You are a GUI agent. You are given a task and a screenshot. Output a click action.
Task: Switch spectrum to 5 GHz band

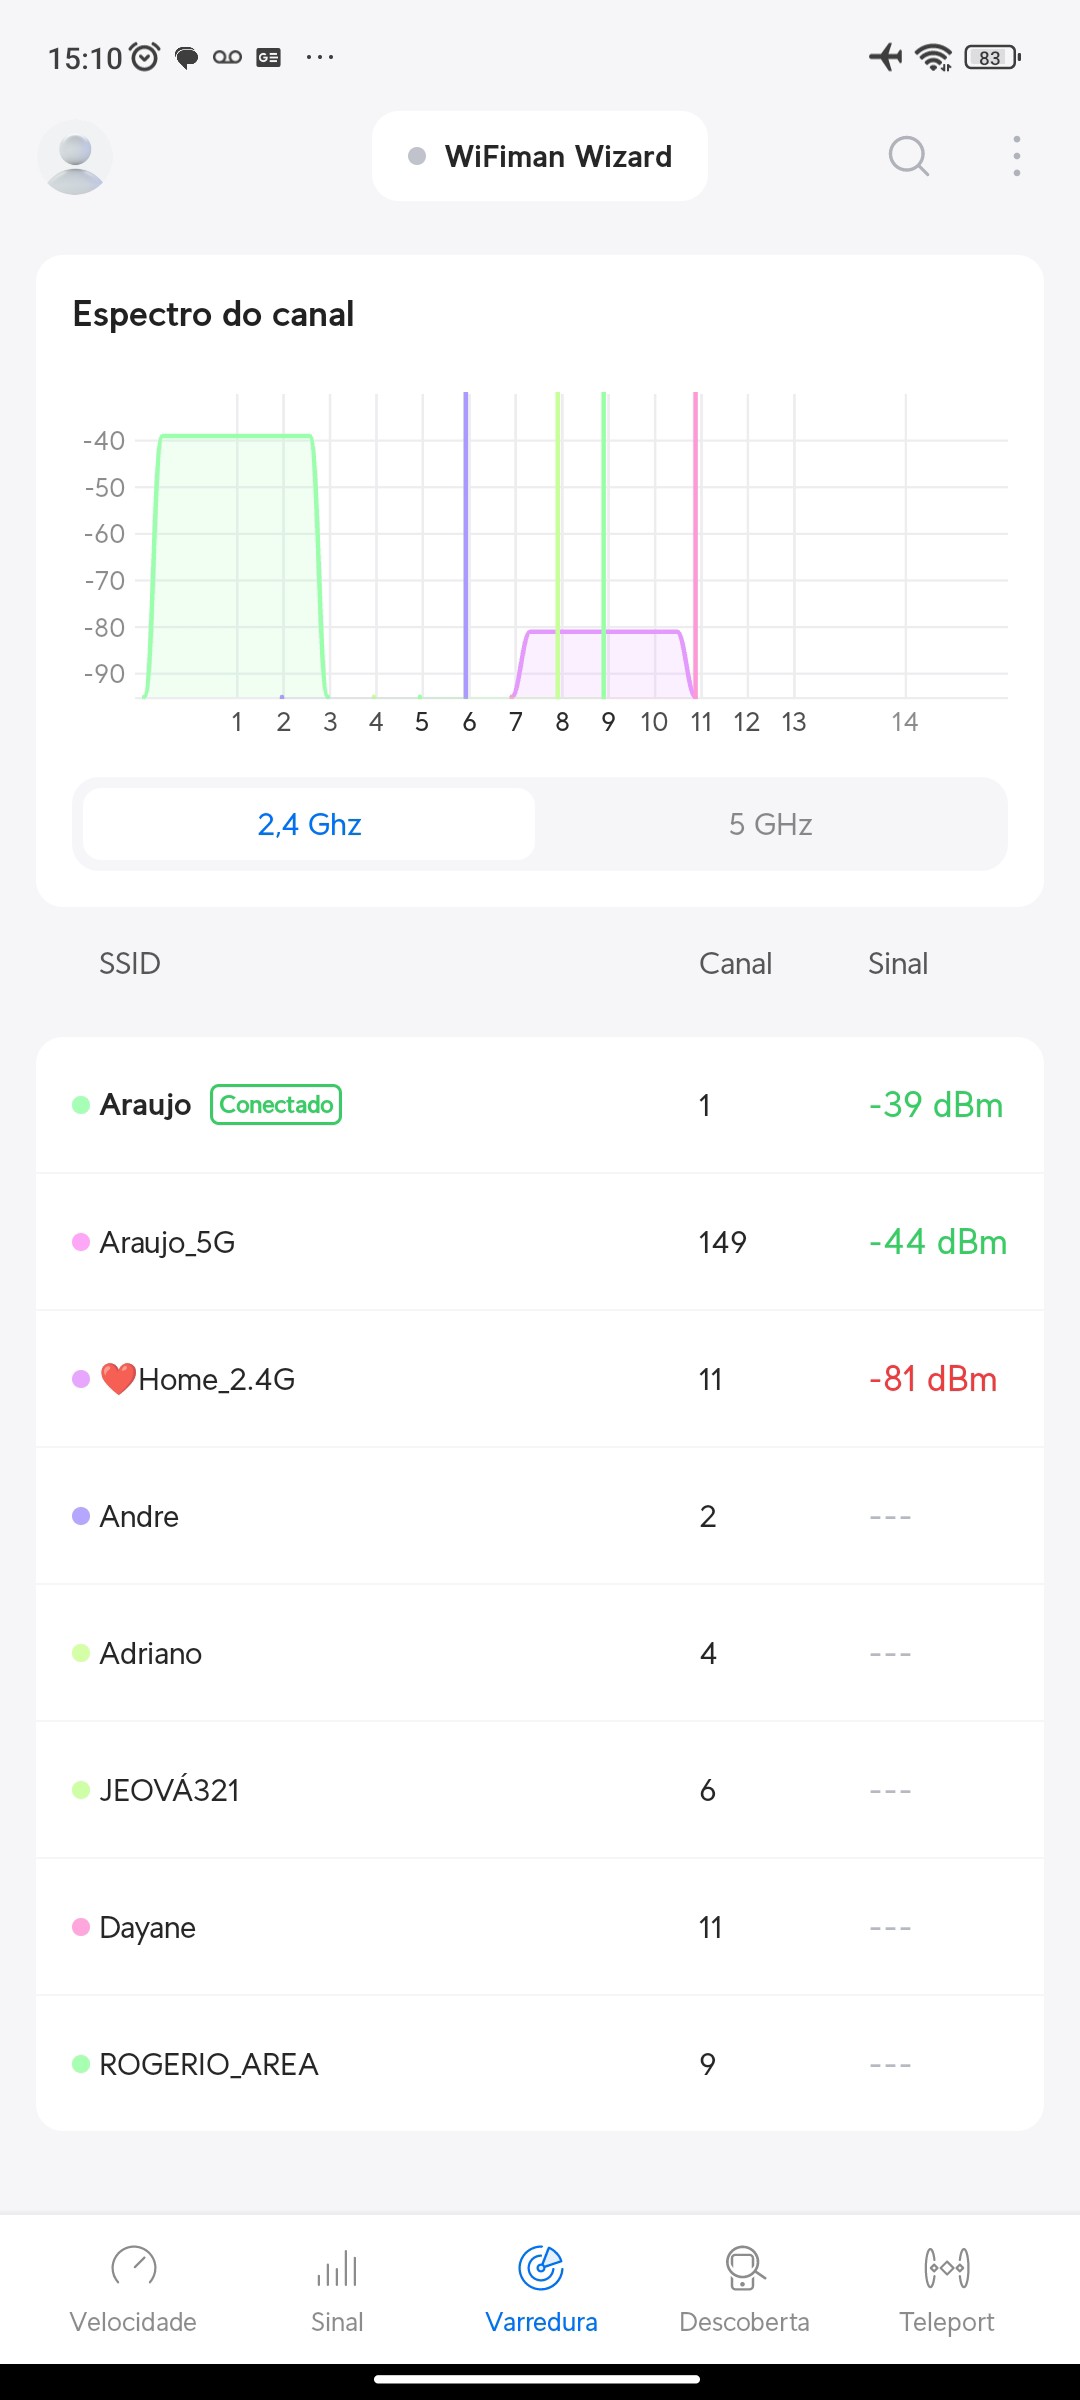770,824
